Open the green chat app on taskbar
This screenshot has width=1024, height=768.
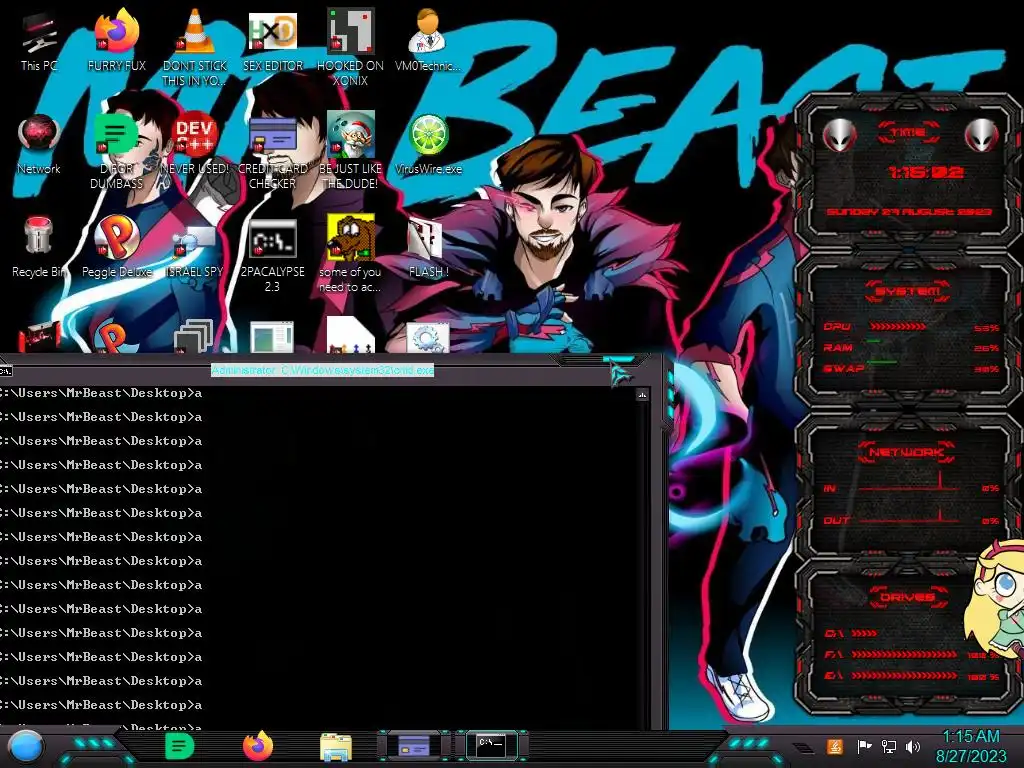[179, 746]
